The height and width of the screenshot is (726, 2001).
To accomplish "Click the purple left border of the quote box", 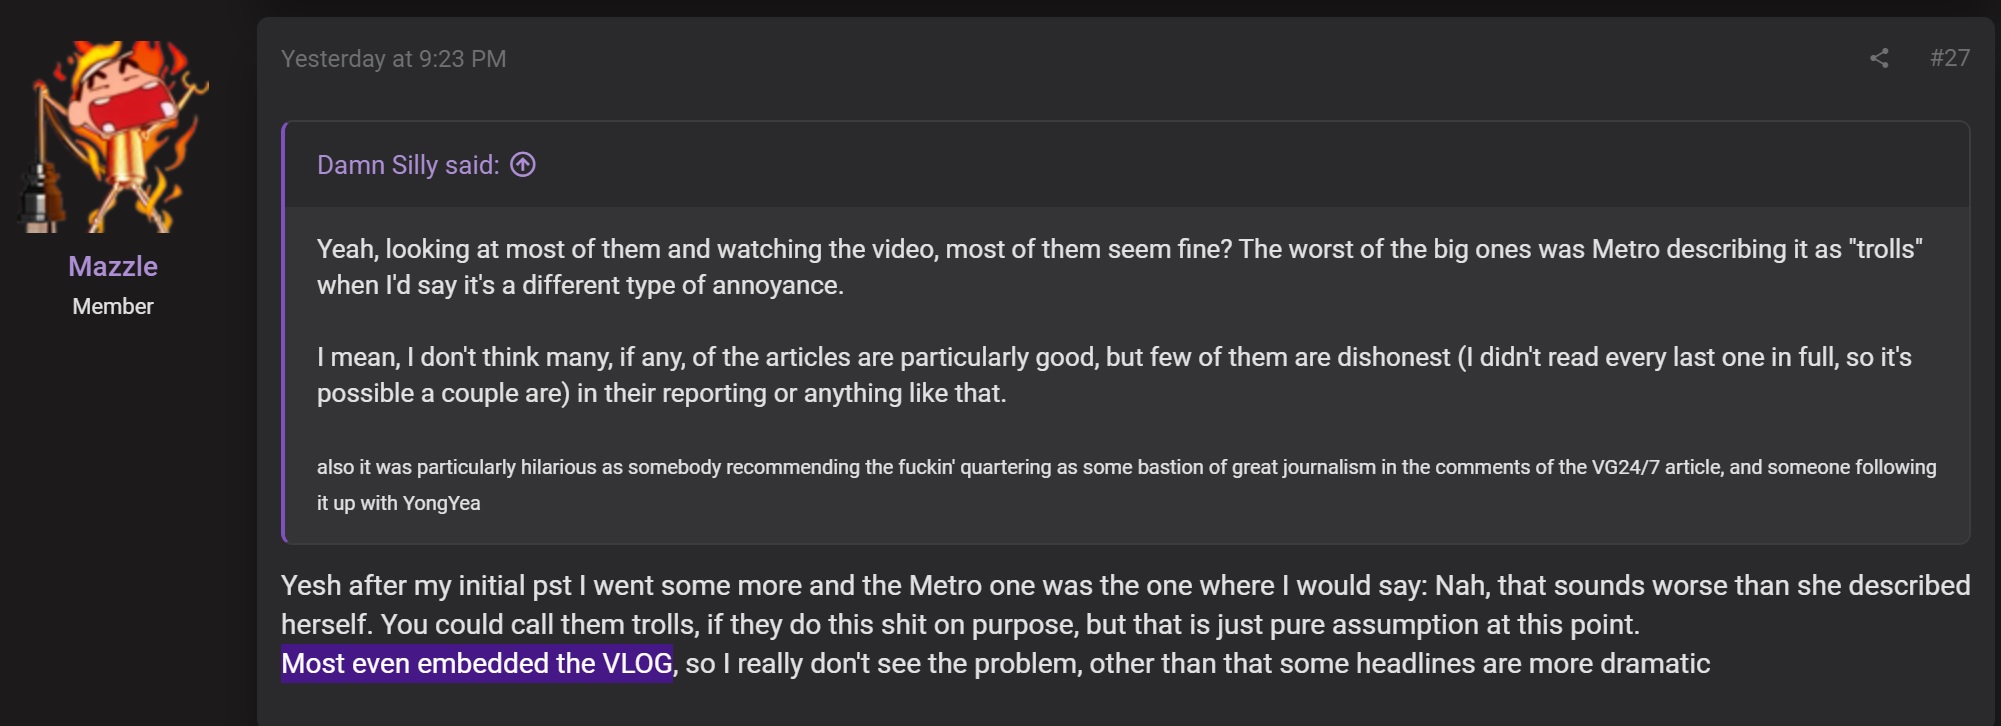I will click(284, 332).
